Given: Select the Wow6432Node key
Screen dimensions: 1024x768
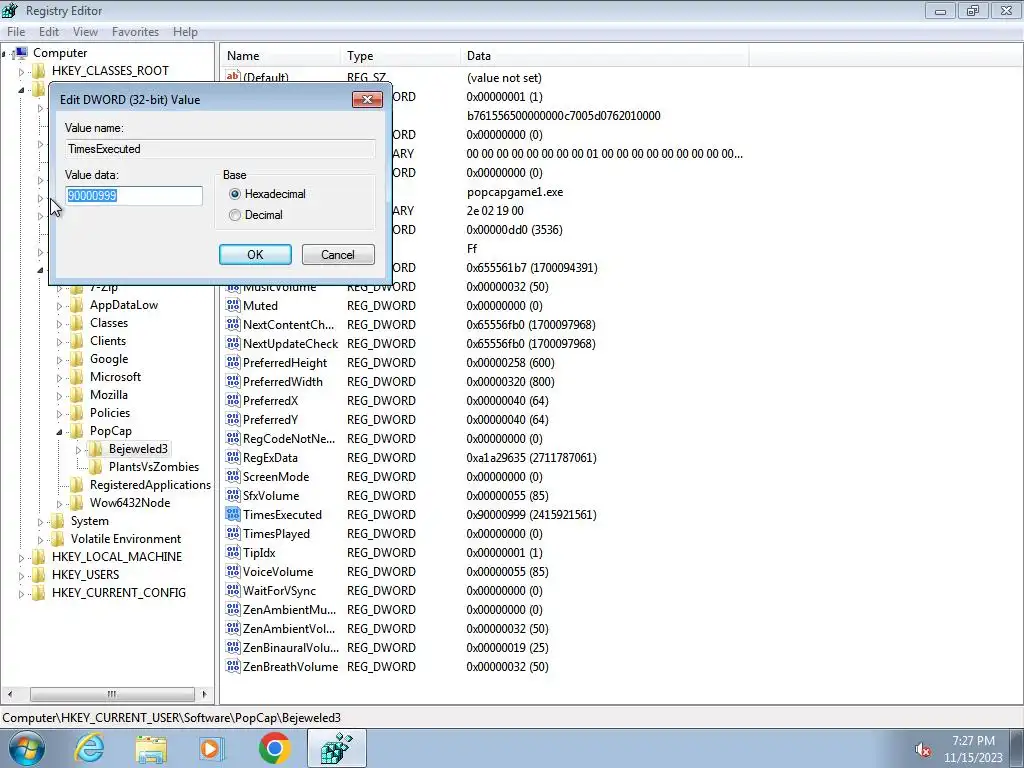Looking at the screenshot, I should [x=130, y=503].
